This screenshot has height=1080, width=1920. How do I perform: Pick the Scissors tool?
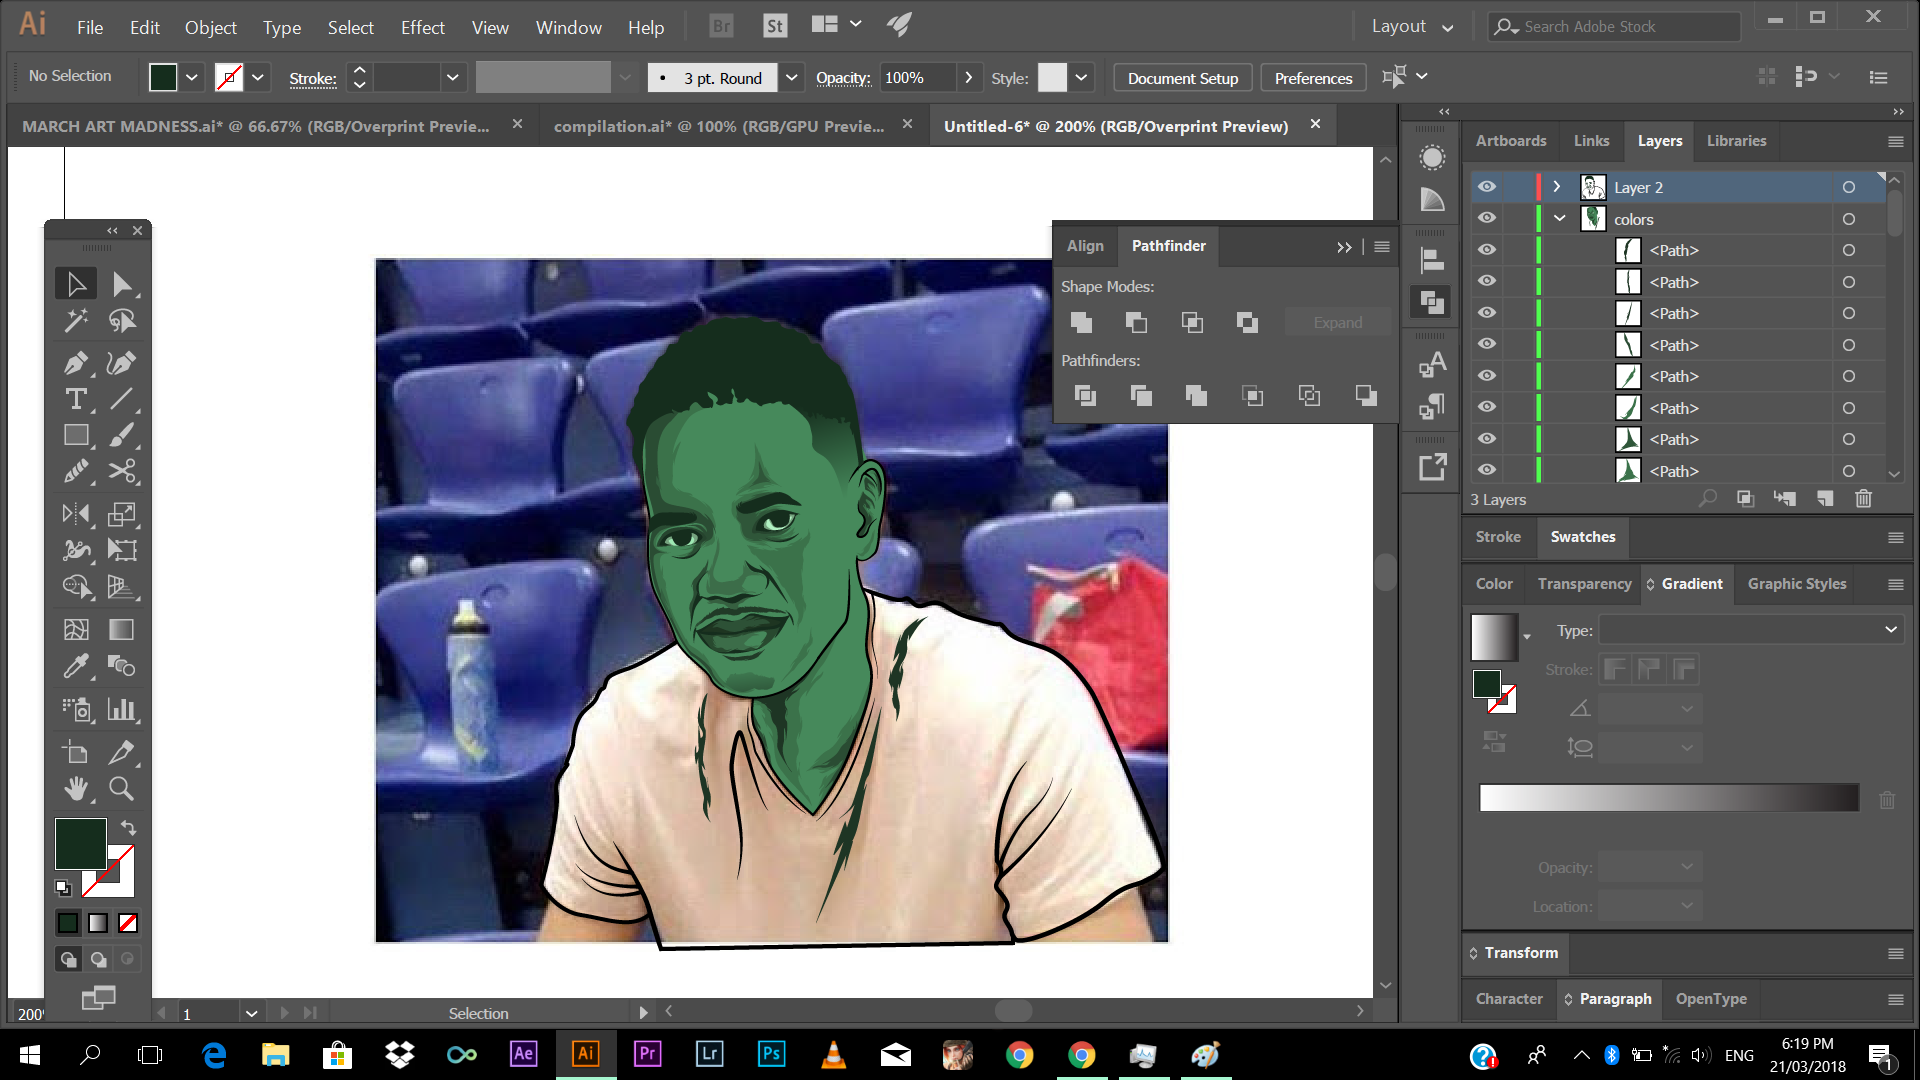click(x=122, y=471)
